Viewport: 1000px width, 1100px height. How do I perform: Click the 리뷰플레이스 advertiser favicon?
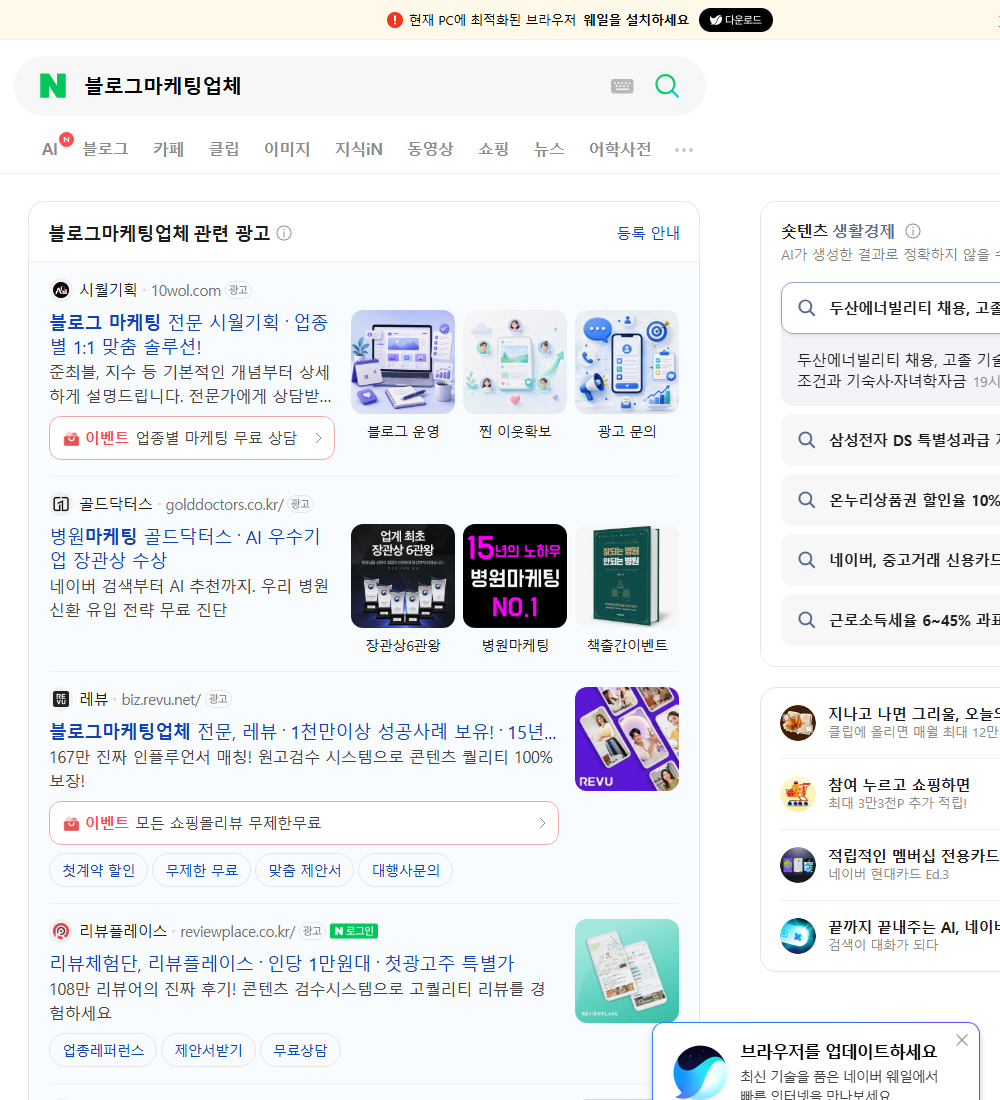[x=61, y=931]
